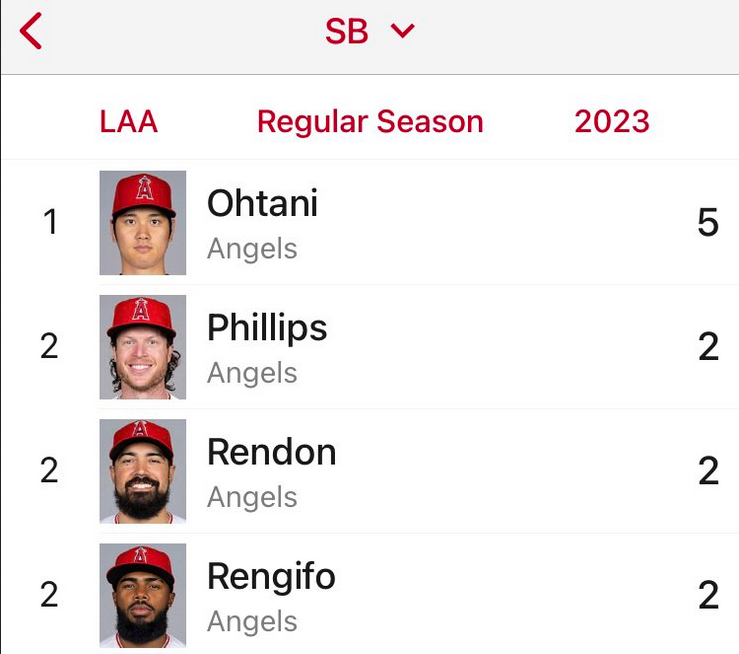Tap the Angels label under Rendon
The width and height of the screenshot is (739, 654).
[252, 497]
